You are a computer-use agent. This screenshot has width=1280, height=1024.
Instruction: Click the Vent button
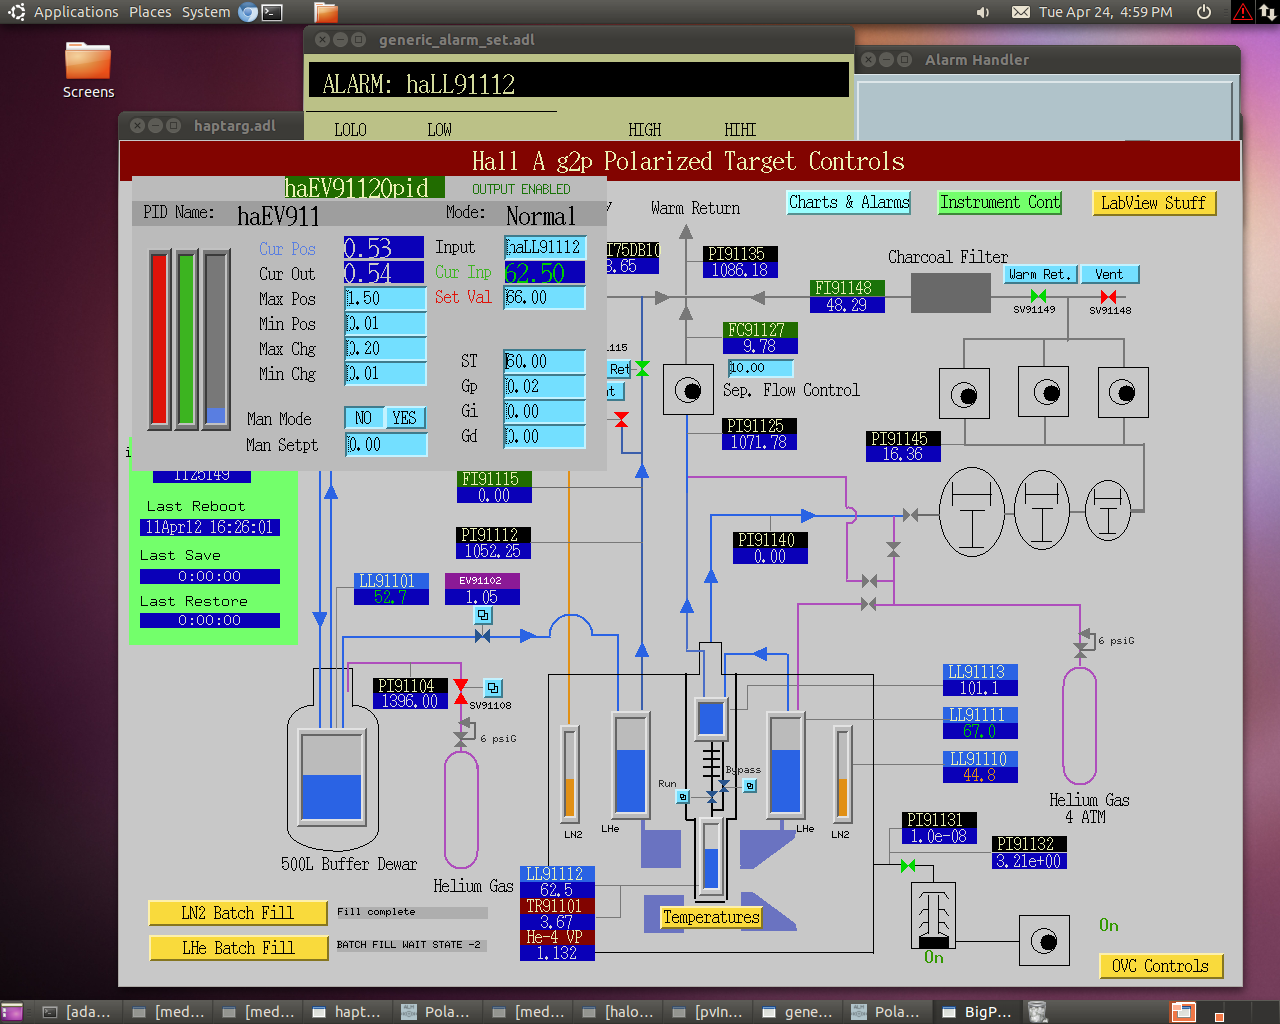1109,274
